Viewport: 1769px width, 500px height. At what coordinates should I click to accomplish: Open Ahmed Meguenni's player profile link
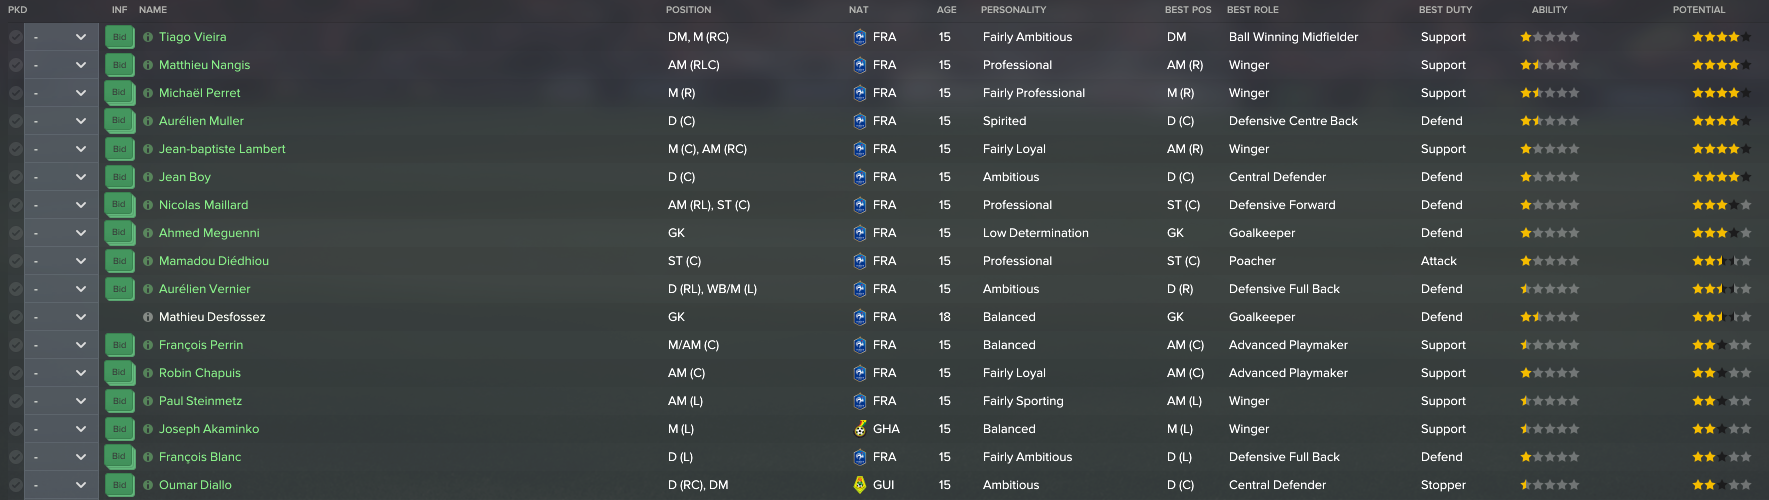click(209, 233)
